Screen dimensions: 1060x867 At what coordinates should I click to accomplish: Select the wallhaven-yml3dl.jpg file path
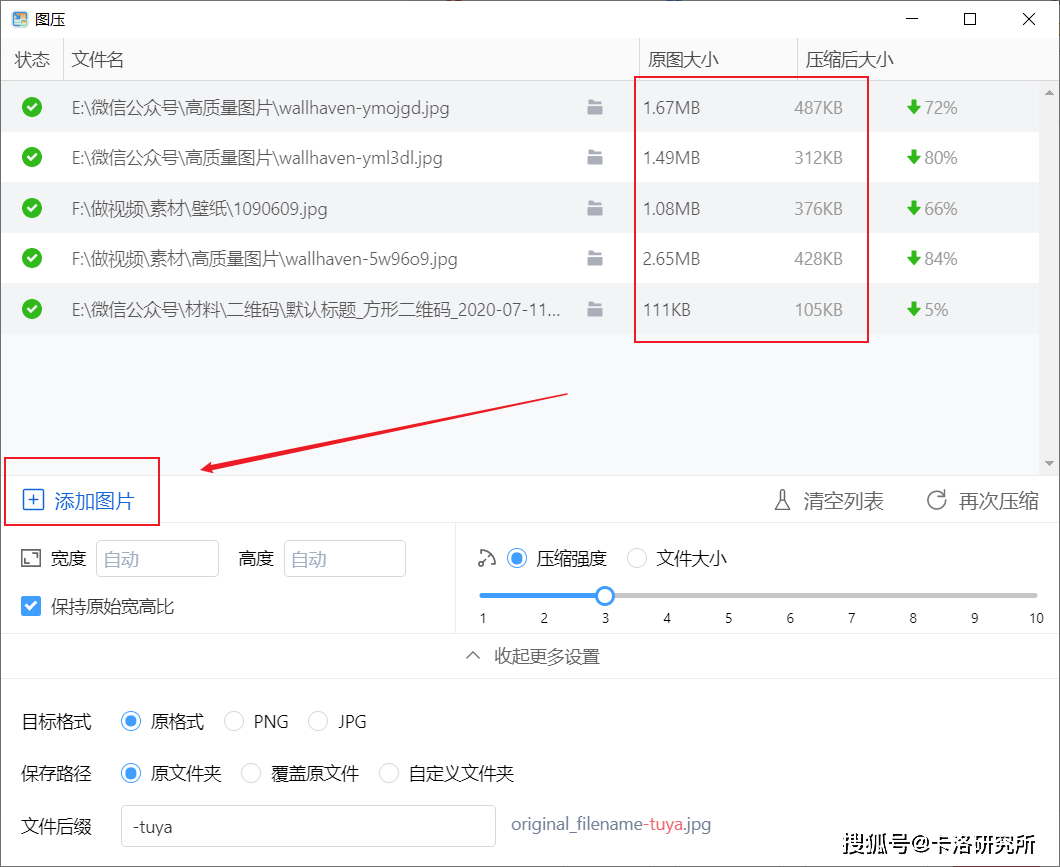tap(257, 157)
